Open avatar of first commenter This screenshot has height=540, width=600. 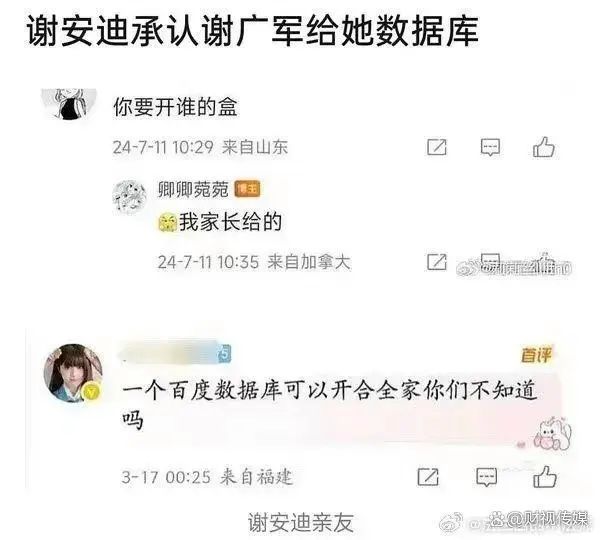(69, 104)
